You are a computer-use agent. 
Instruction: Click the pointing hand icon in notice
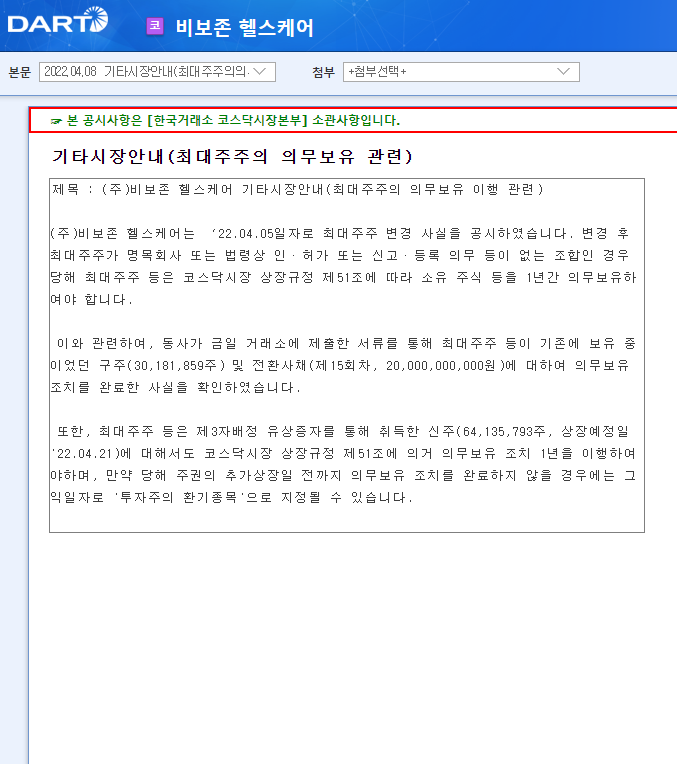click(56, 121)
